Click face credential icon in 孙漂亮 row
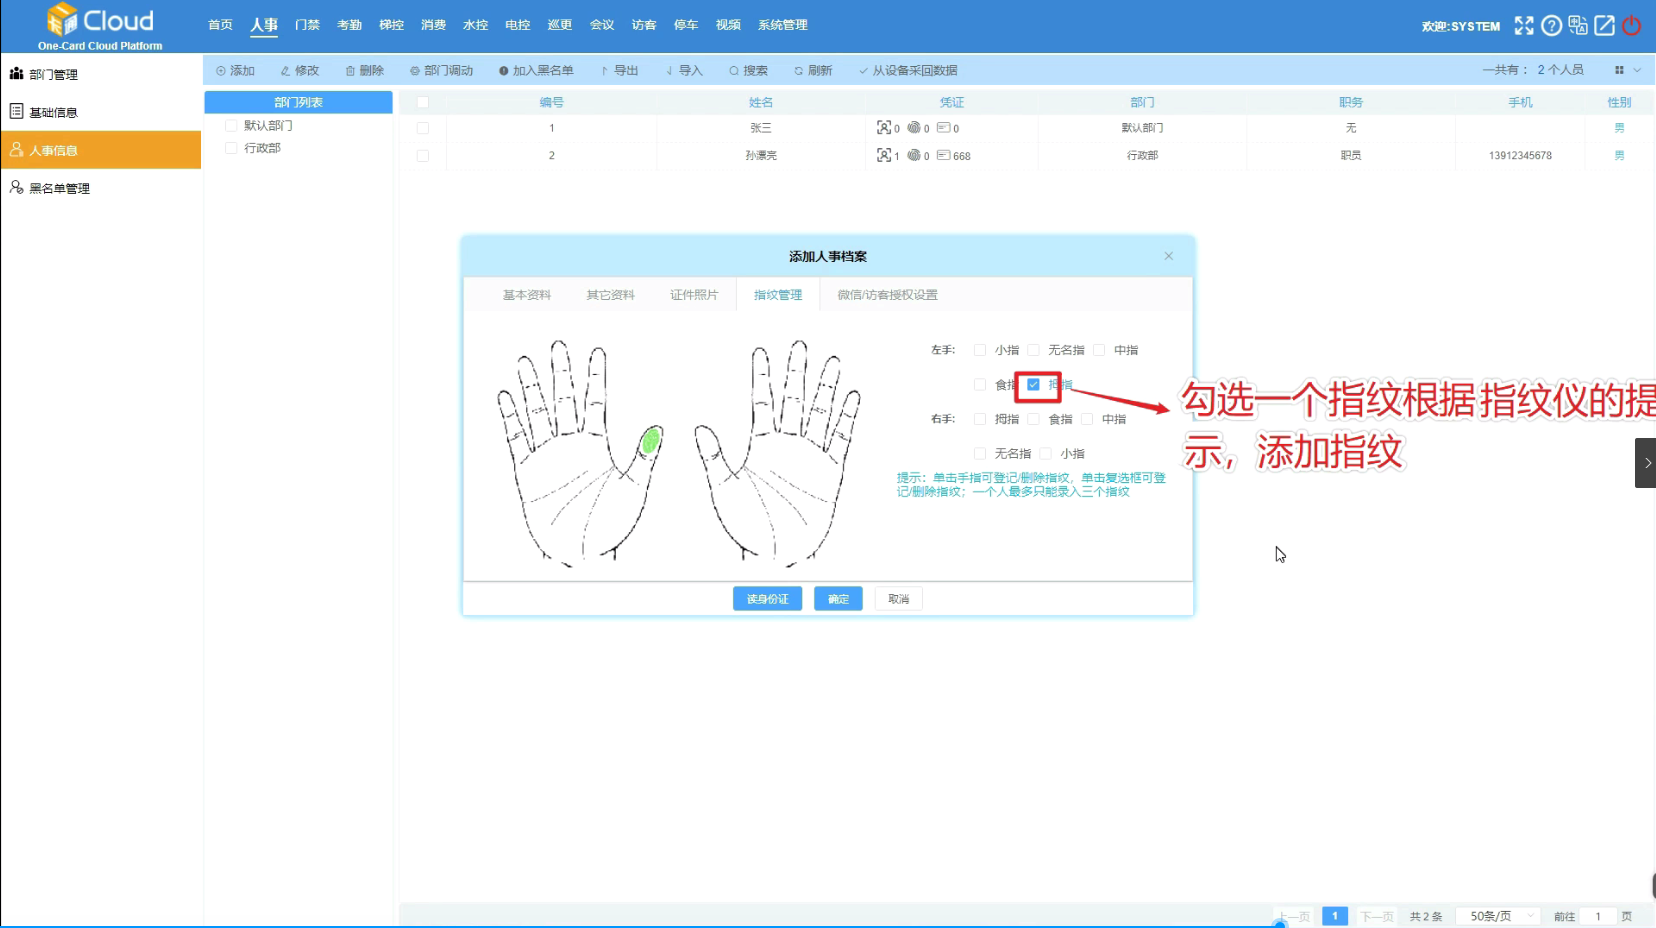Screen dimensions: 1656x928 (x=884, y=155)
